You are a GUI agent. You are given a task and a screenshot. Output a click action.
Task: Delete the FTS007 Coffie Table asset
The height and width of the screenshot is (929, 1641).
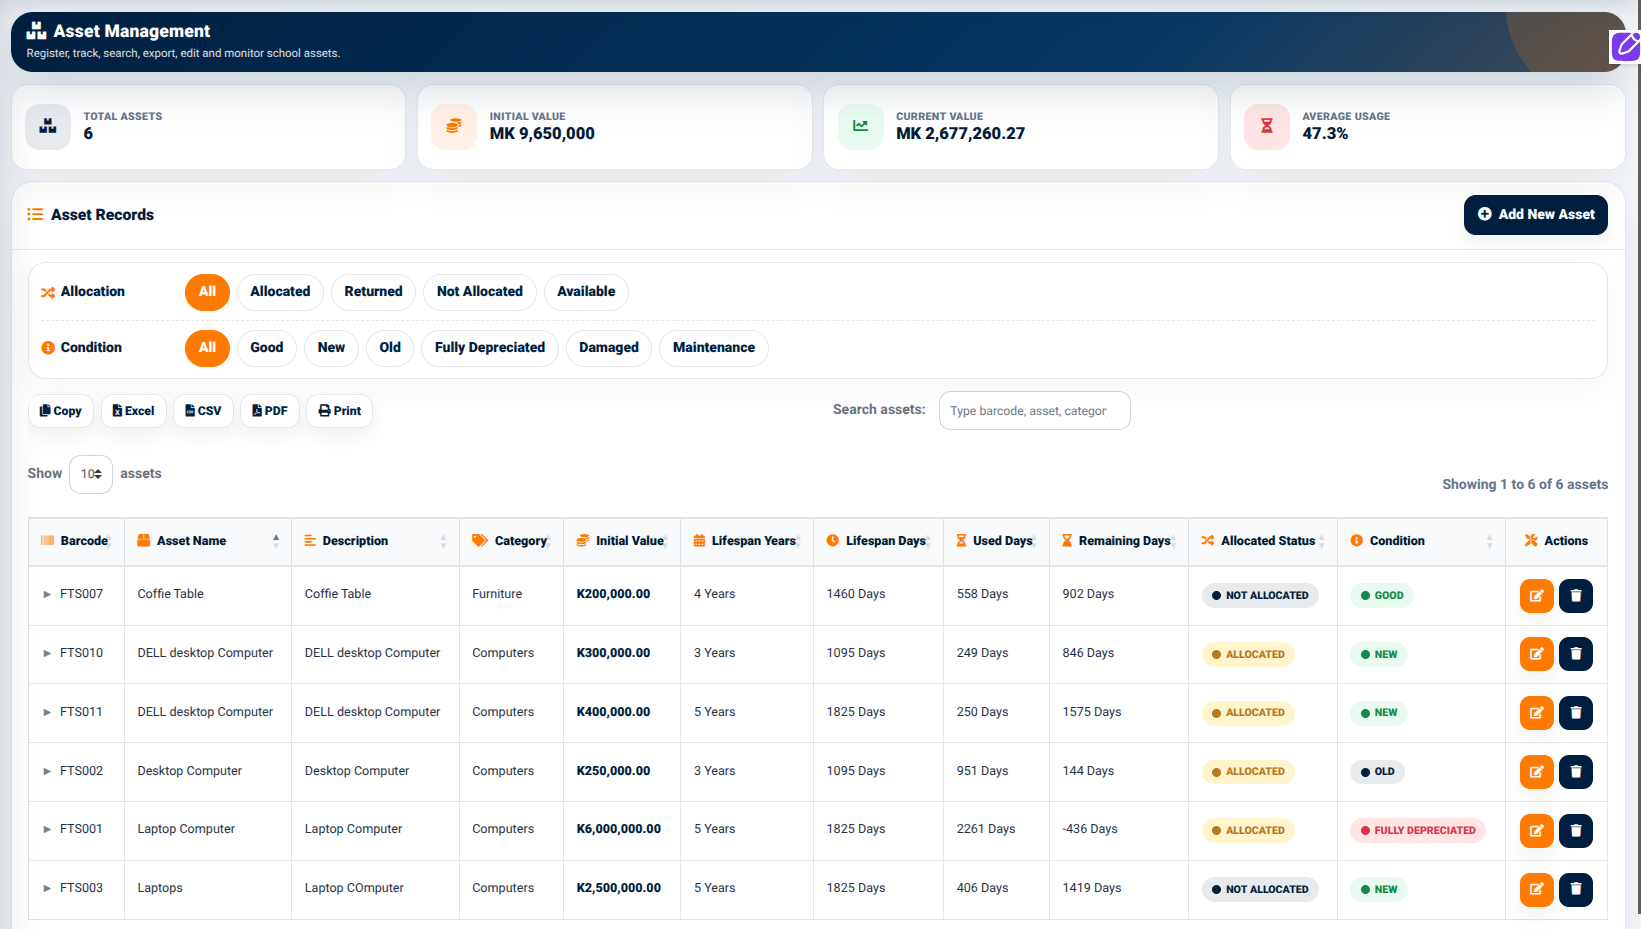coord(1576,596)
